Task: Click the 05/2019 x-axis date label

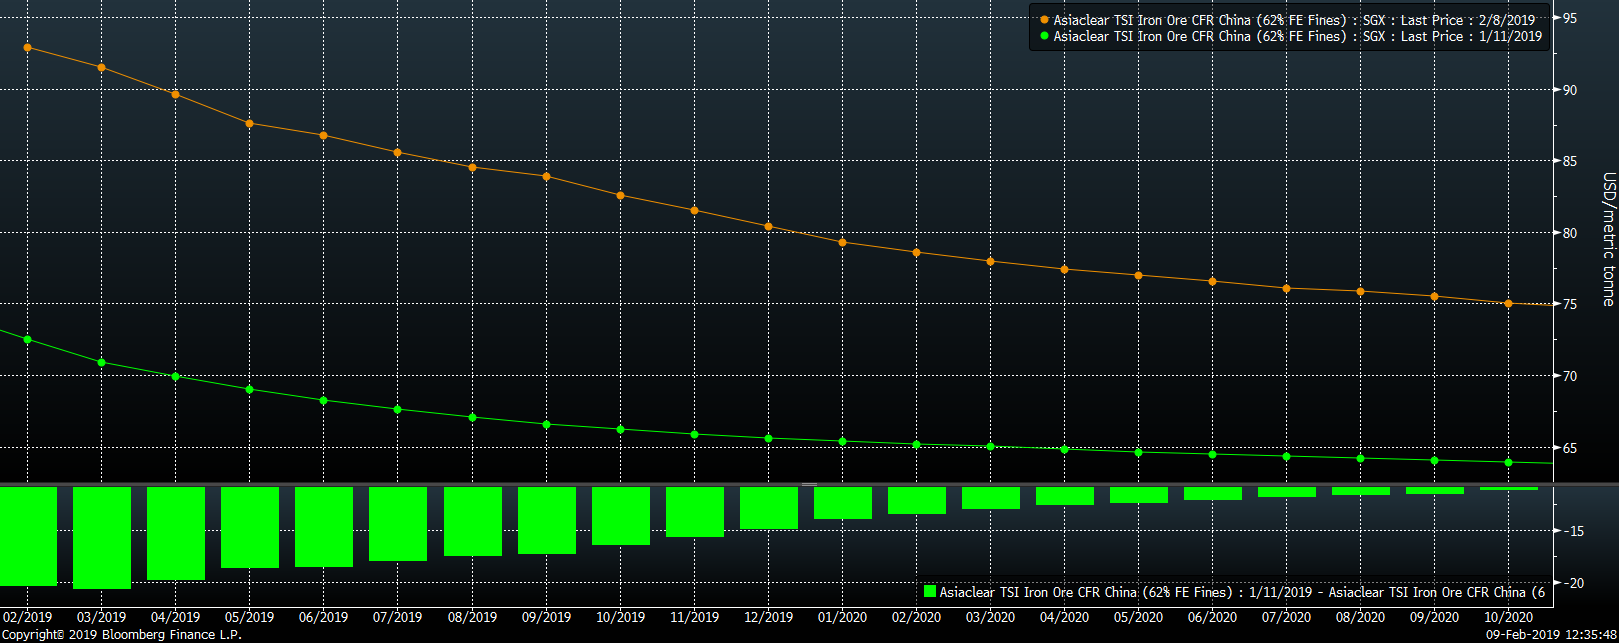Action: pos(249,617)
